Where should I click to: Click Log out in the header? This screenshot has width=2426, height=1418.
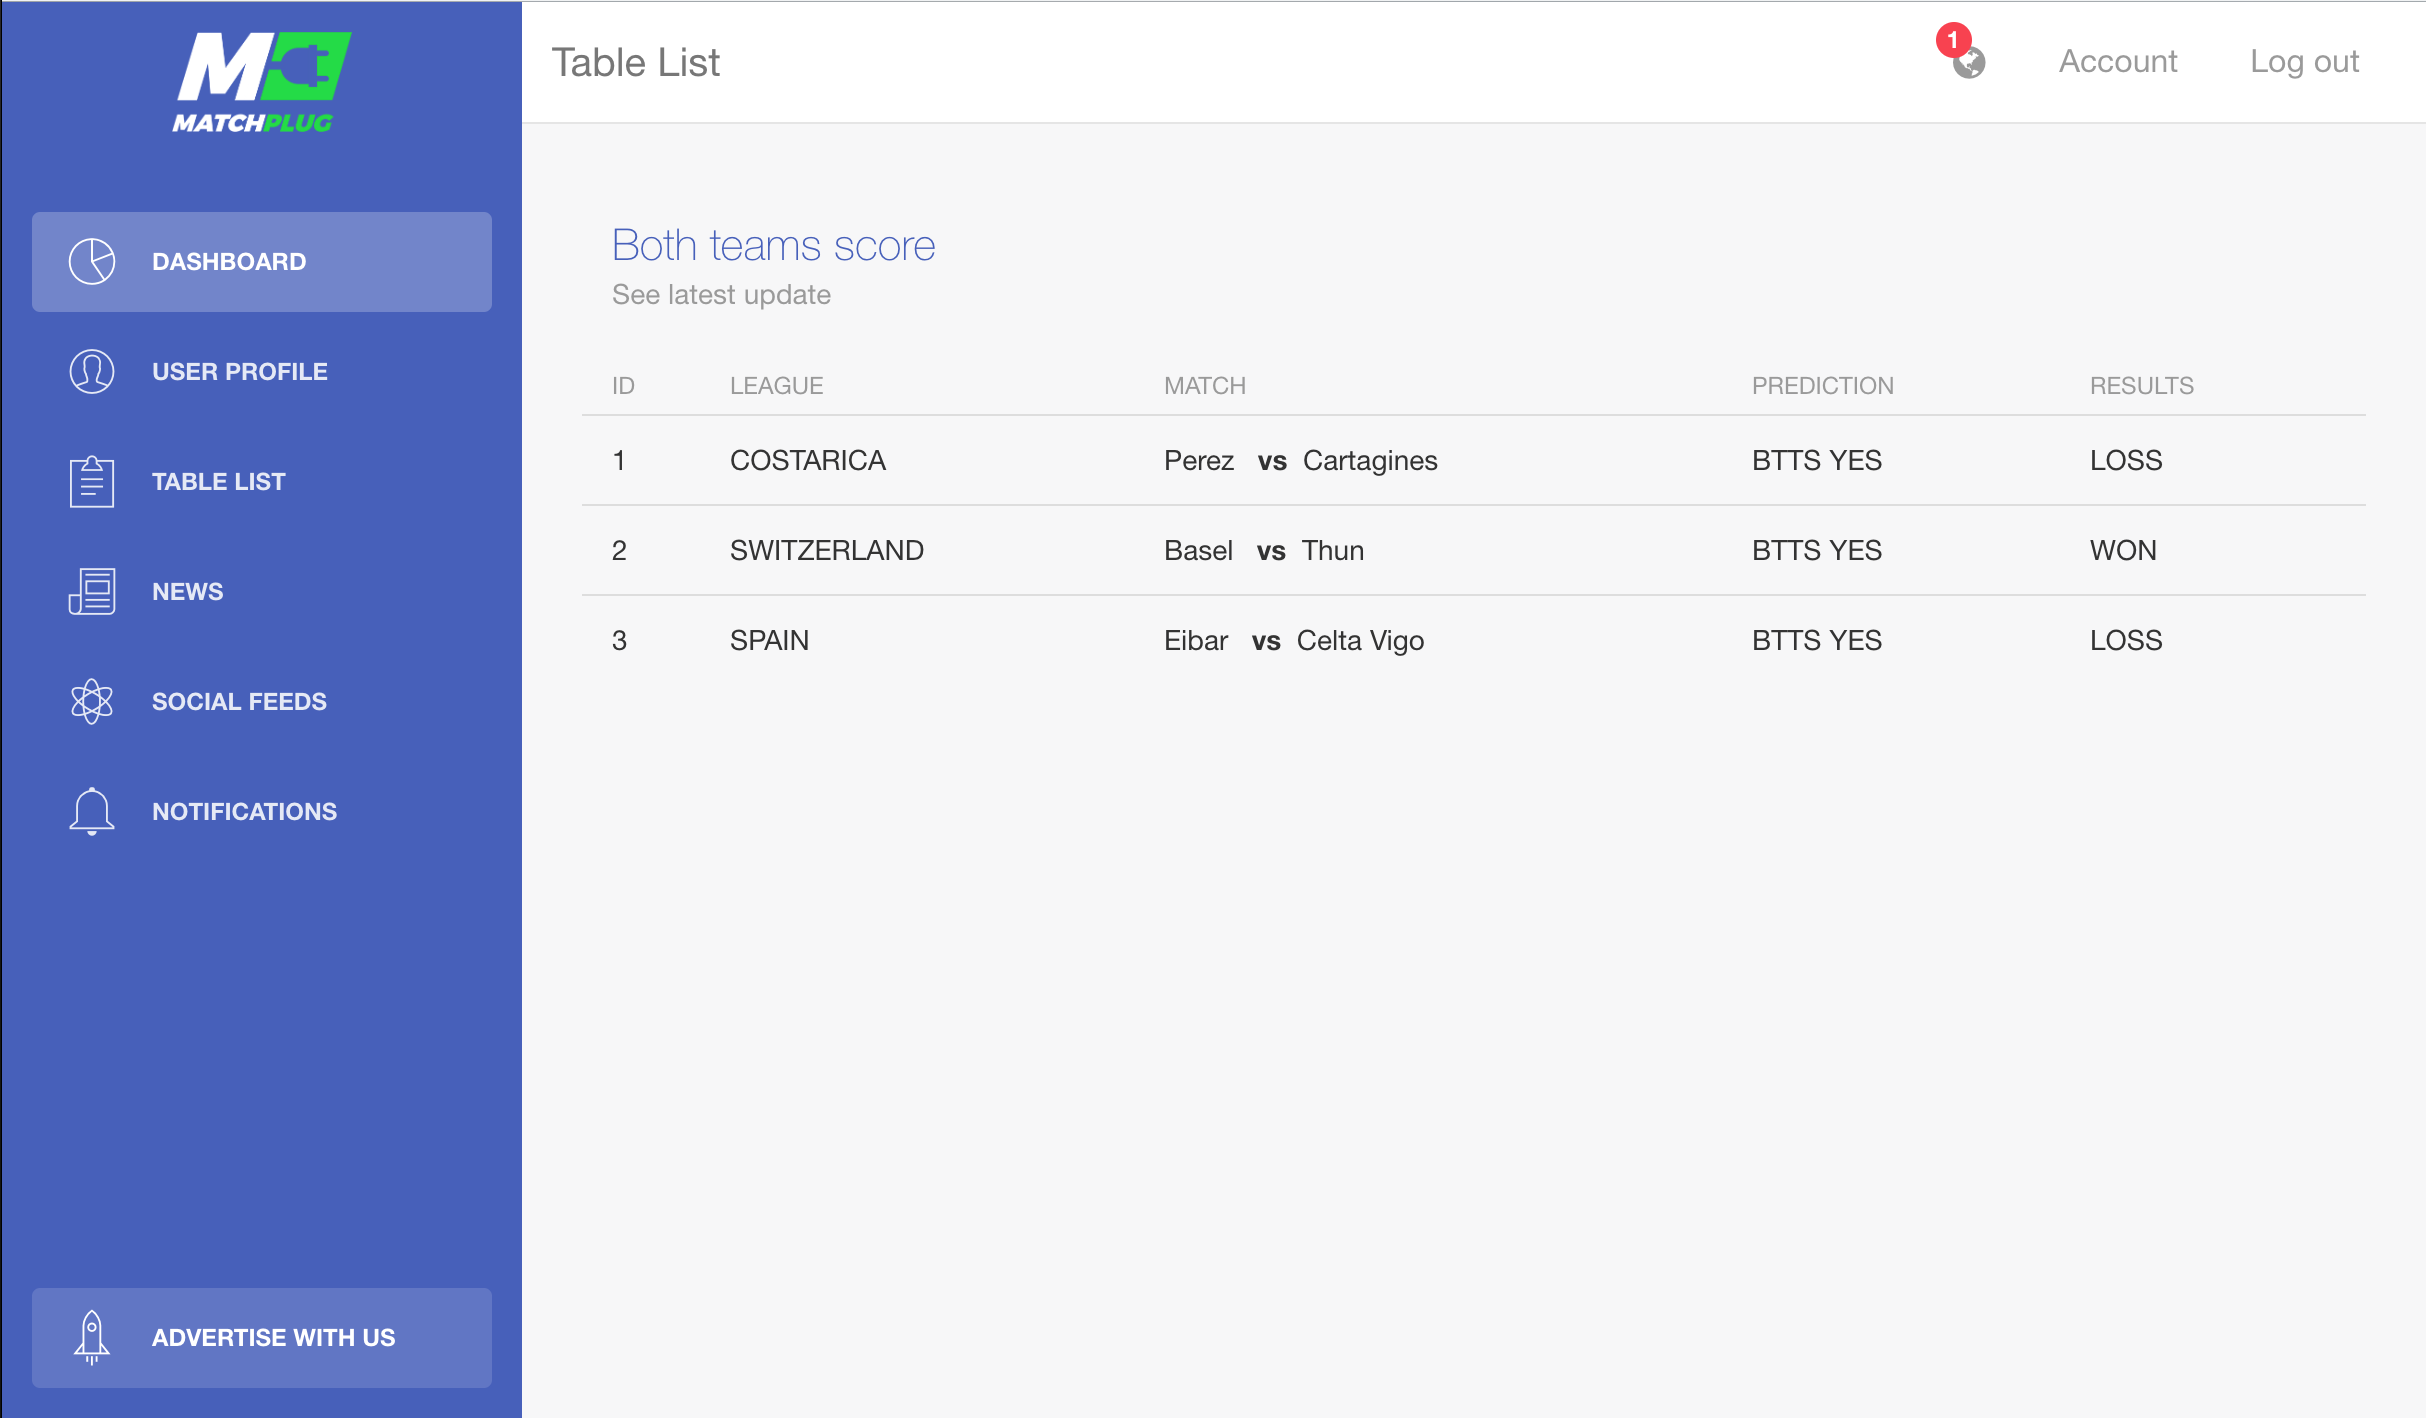point(2304,61)
